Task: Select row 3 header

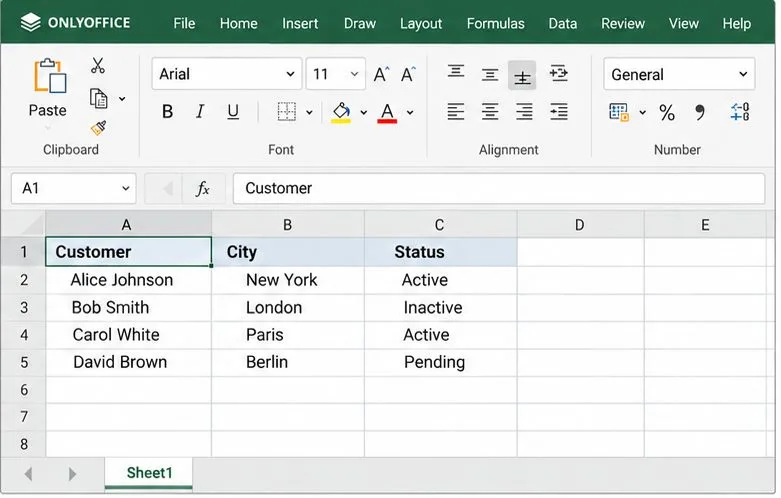Action: 23,308
